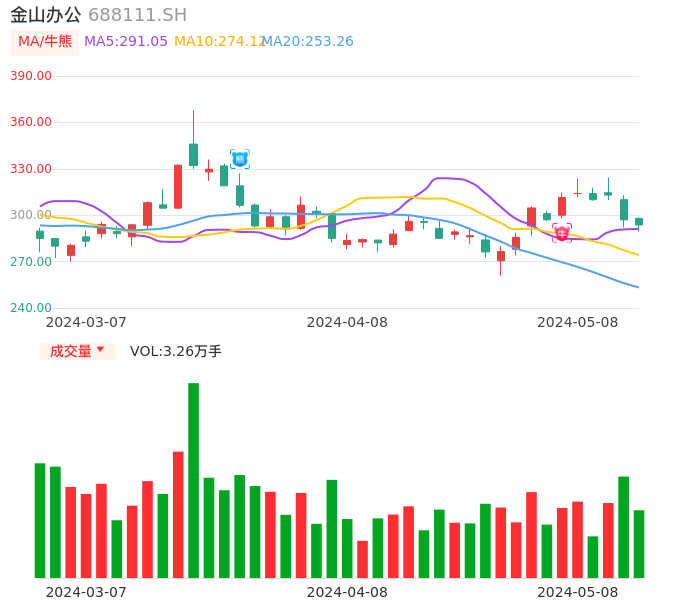Click the 270.00 price axis label
The width and height of the screenshot is (686, 606).
(31, 262)
